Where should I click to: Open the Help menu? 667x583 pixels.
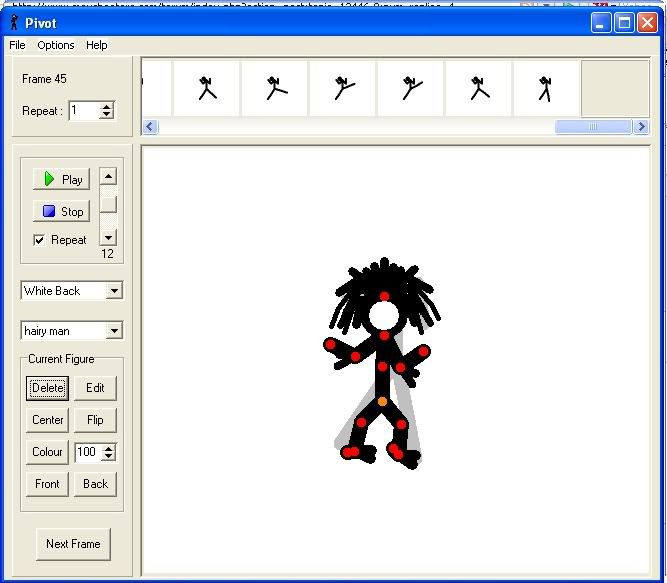pyautogui.click(x=96, y=45)
